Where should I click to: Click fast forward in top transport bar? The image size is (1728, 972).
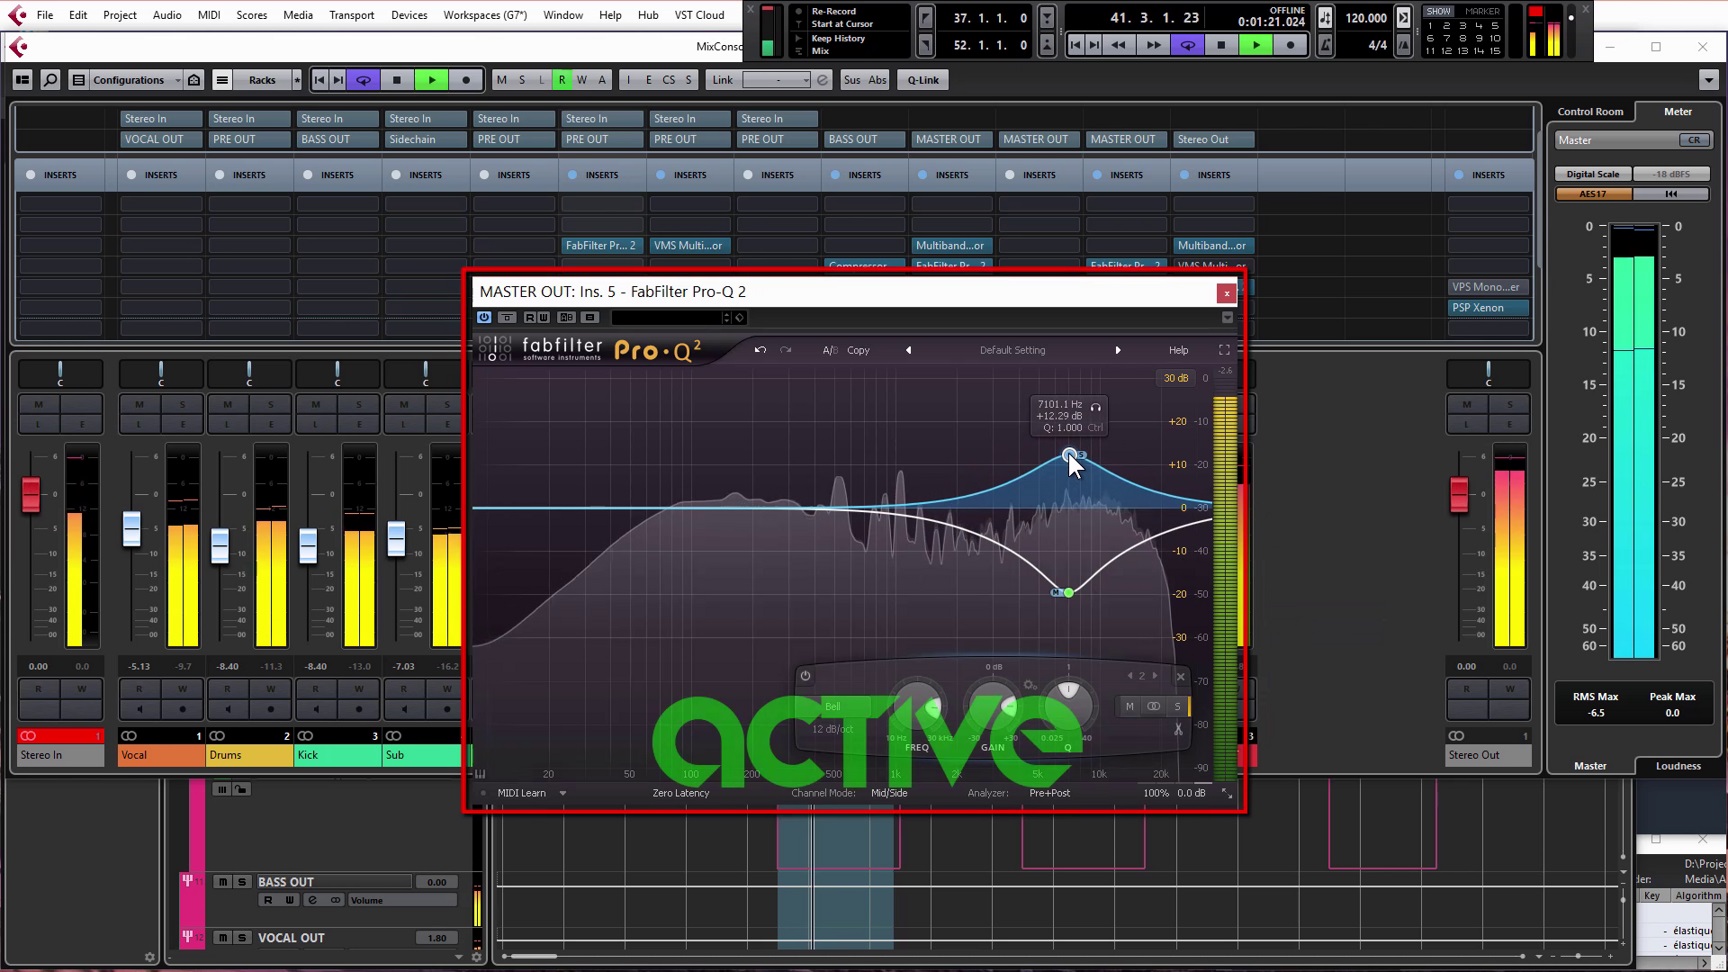pos(1153,45)
